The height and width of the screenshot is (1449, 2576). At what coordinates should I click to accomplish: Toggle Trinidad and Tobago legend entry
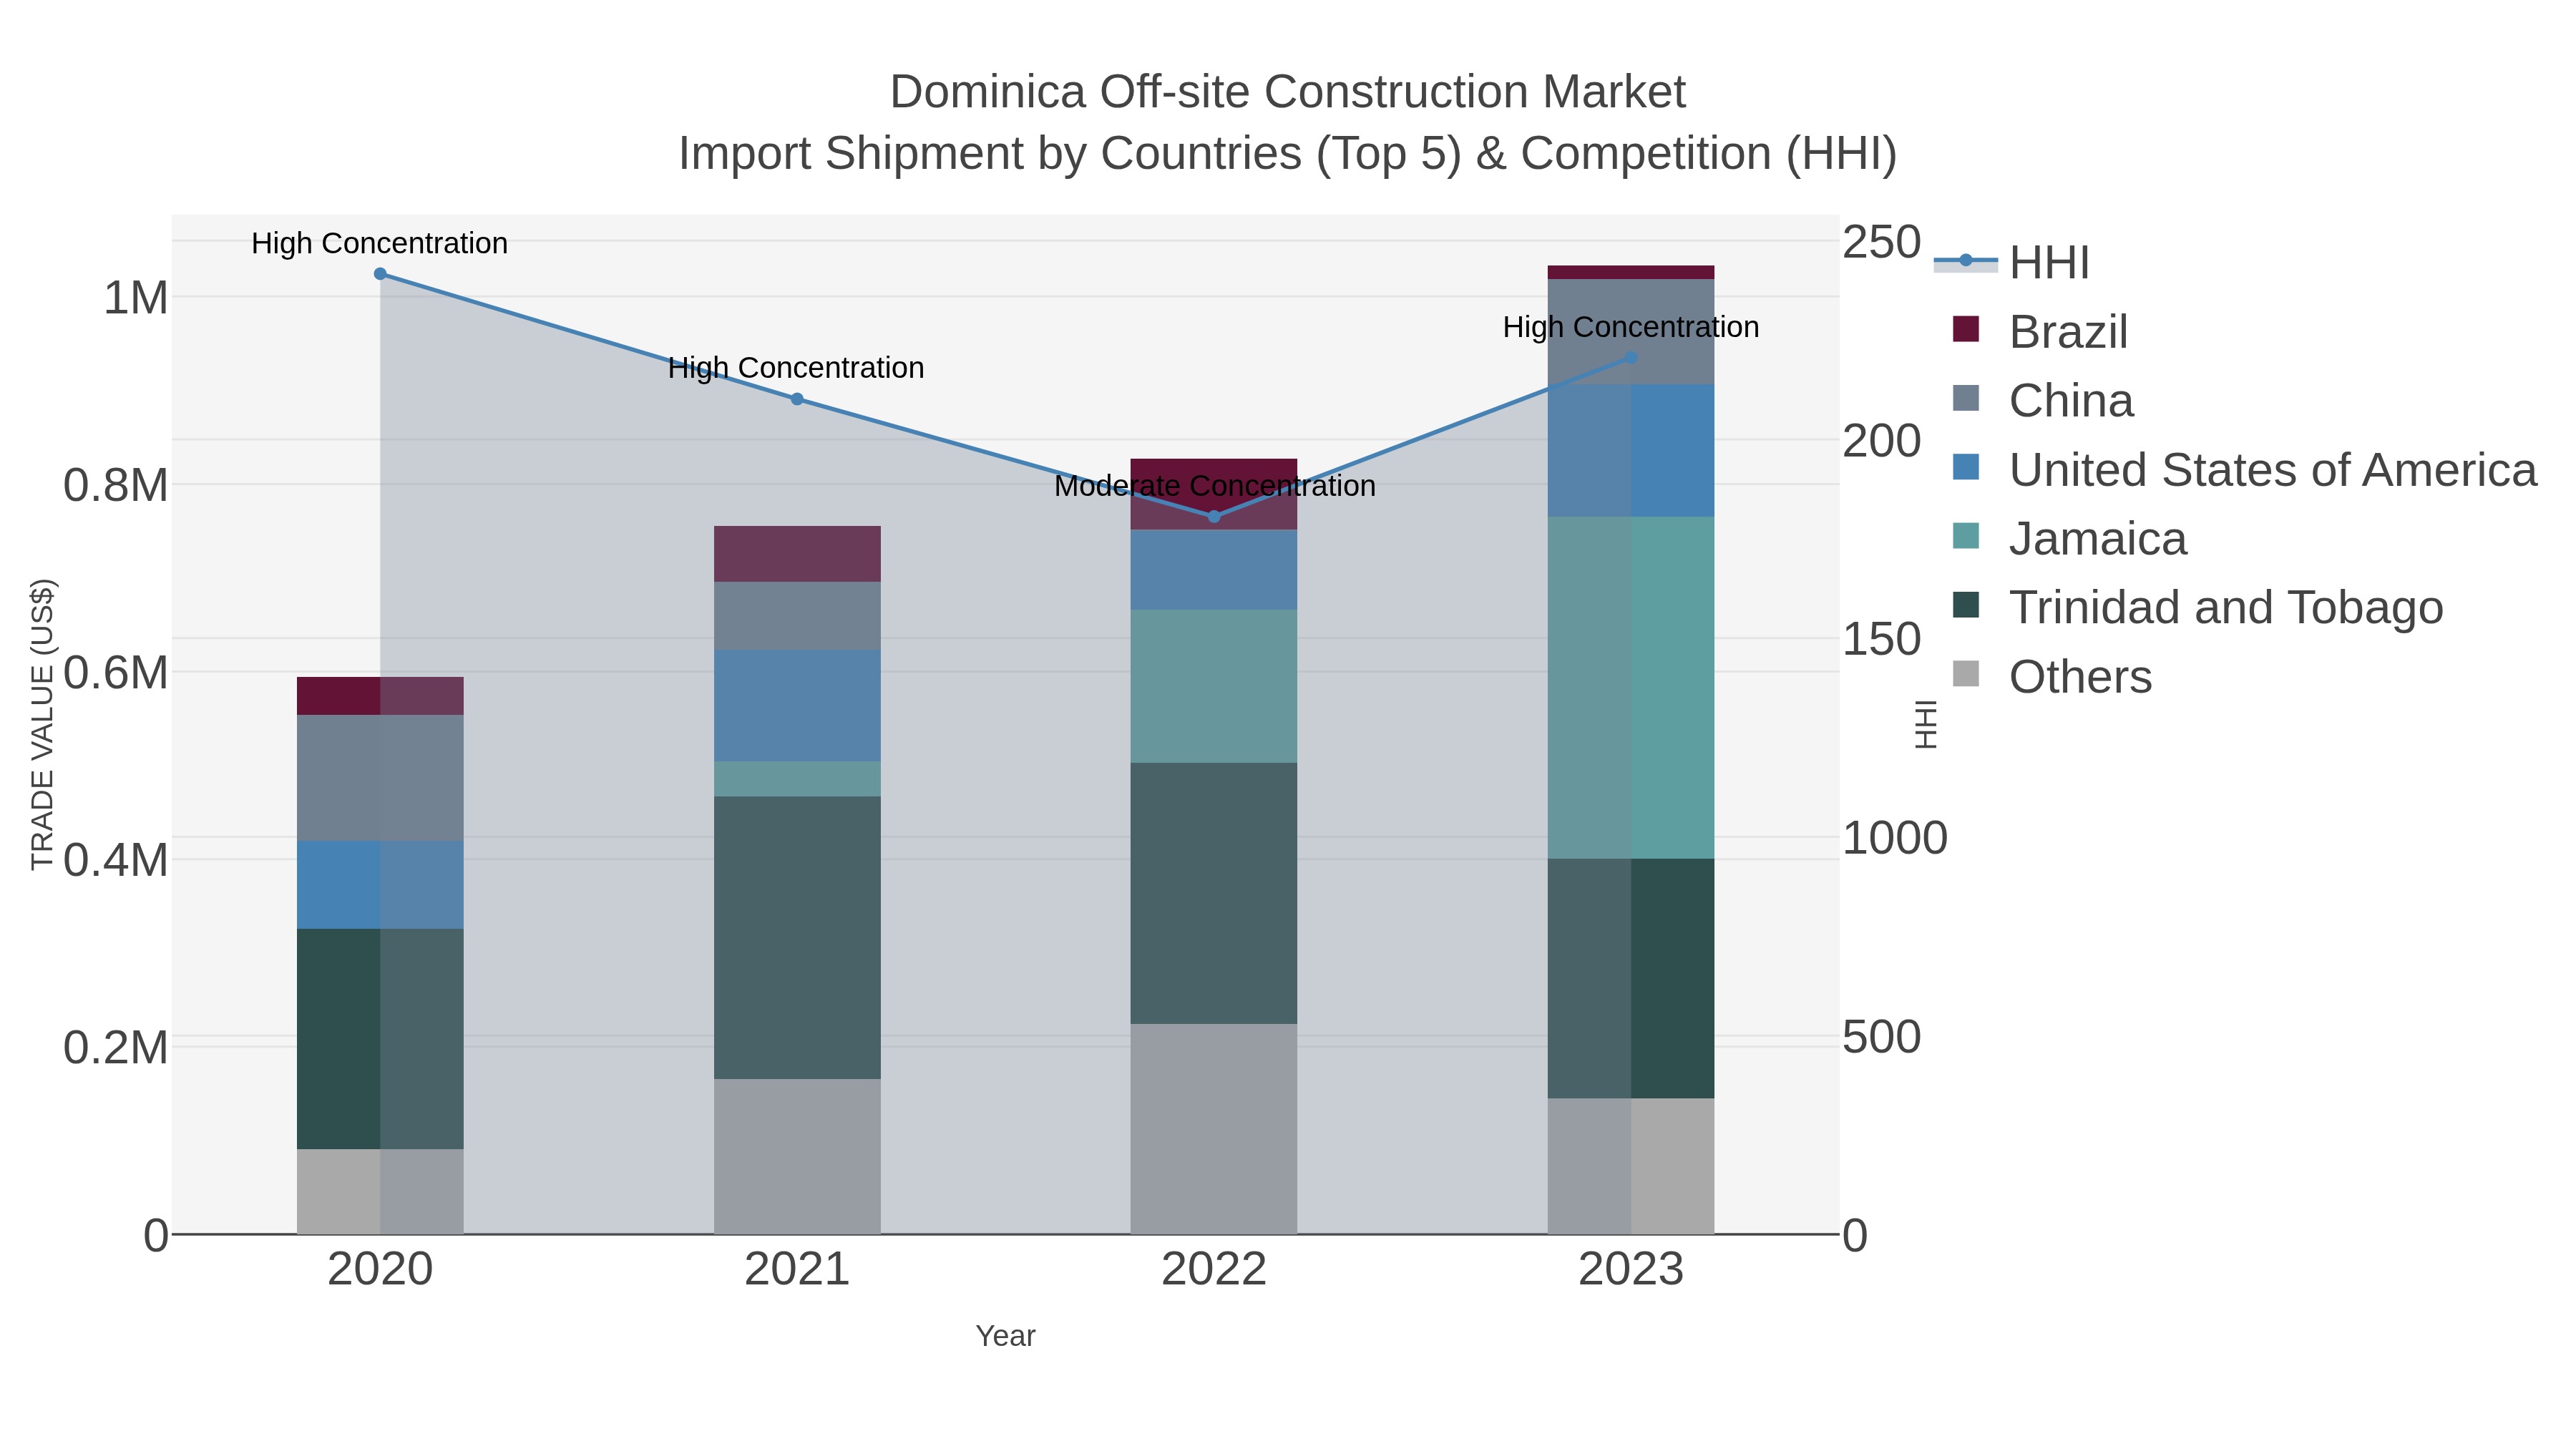[x=2197, y=607]
